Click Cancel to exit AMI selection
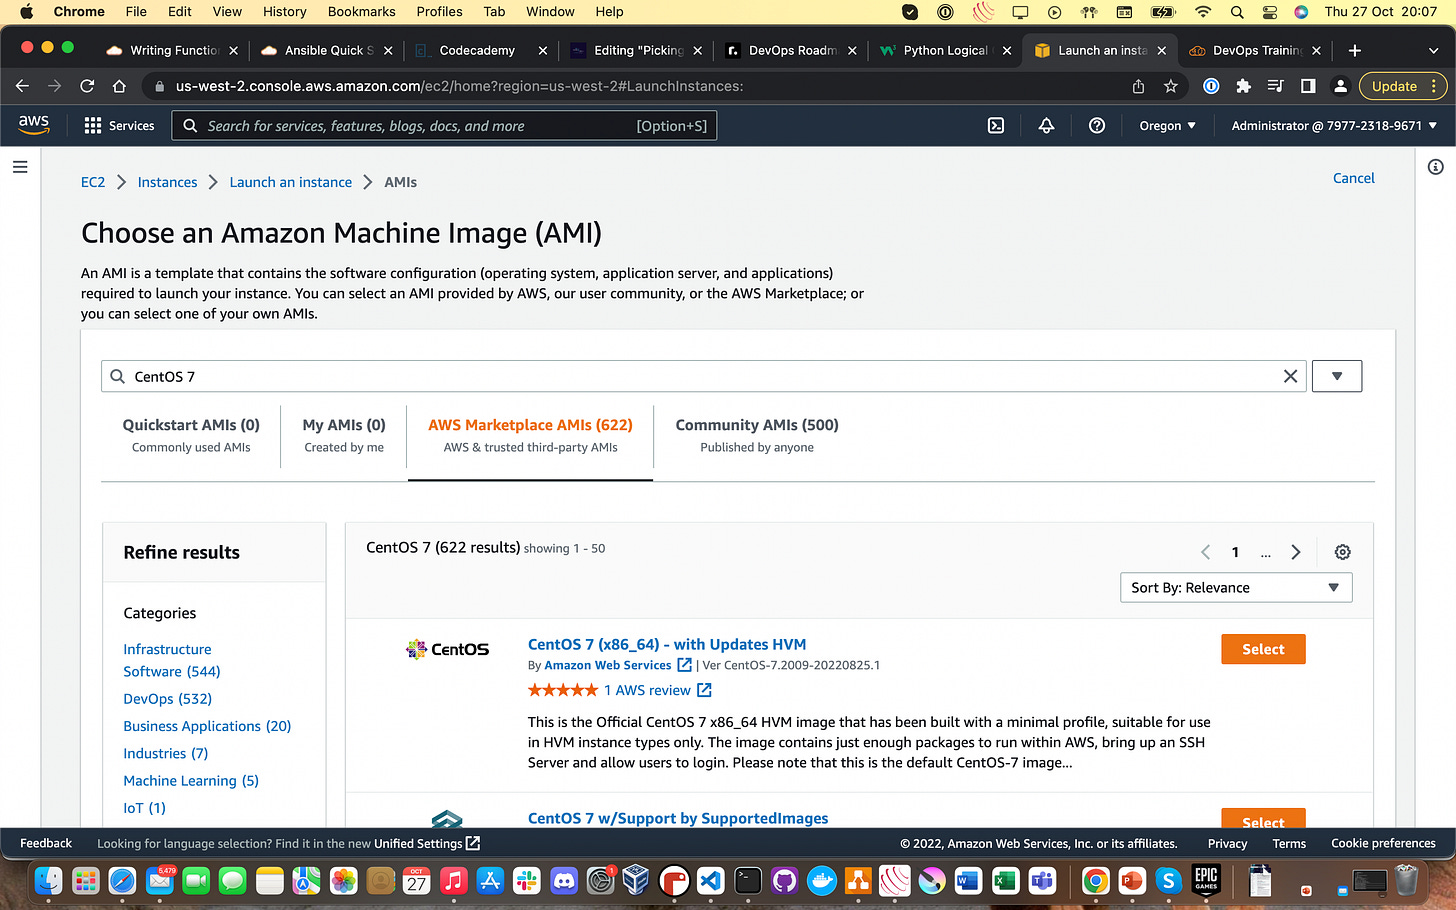 [x=1354, y=178]
